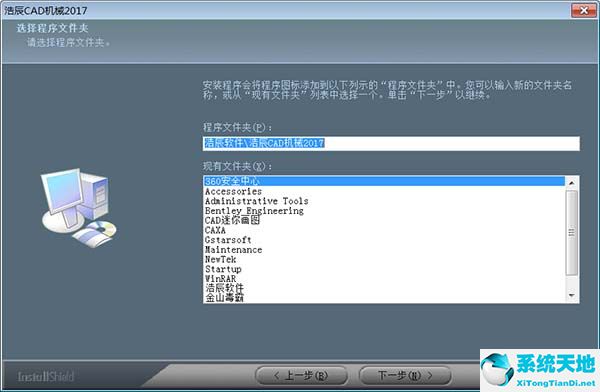This screenshot has width=600, height=392.
Task: Select the Maintenance folder entry
Action: (384, 250)
